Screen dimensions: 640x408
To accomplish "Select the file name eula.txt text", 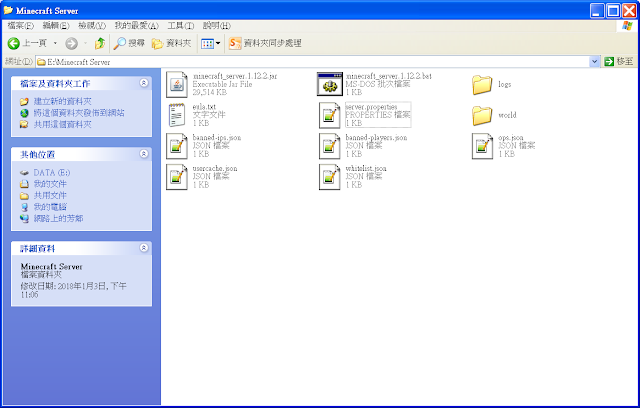I will (204, 106).
